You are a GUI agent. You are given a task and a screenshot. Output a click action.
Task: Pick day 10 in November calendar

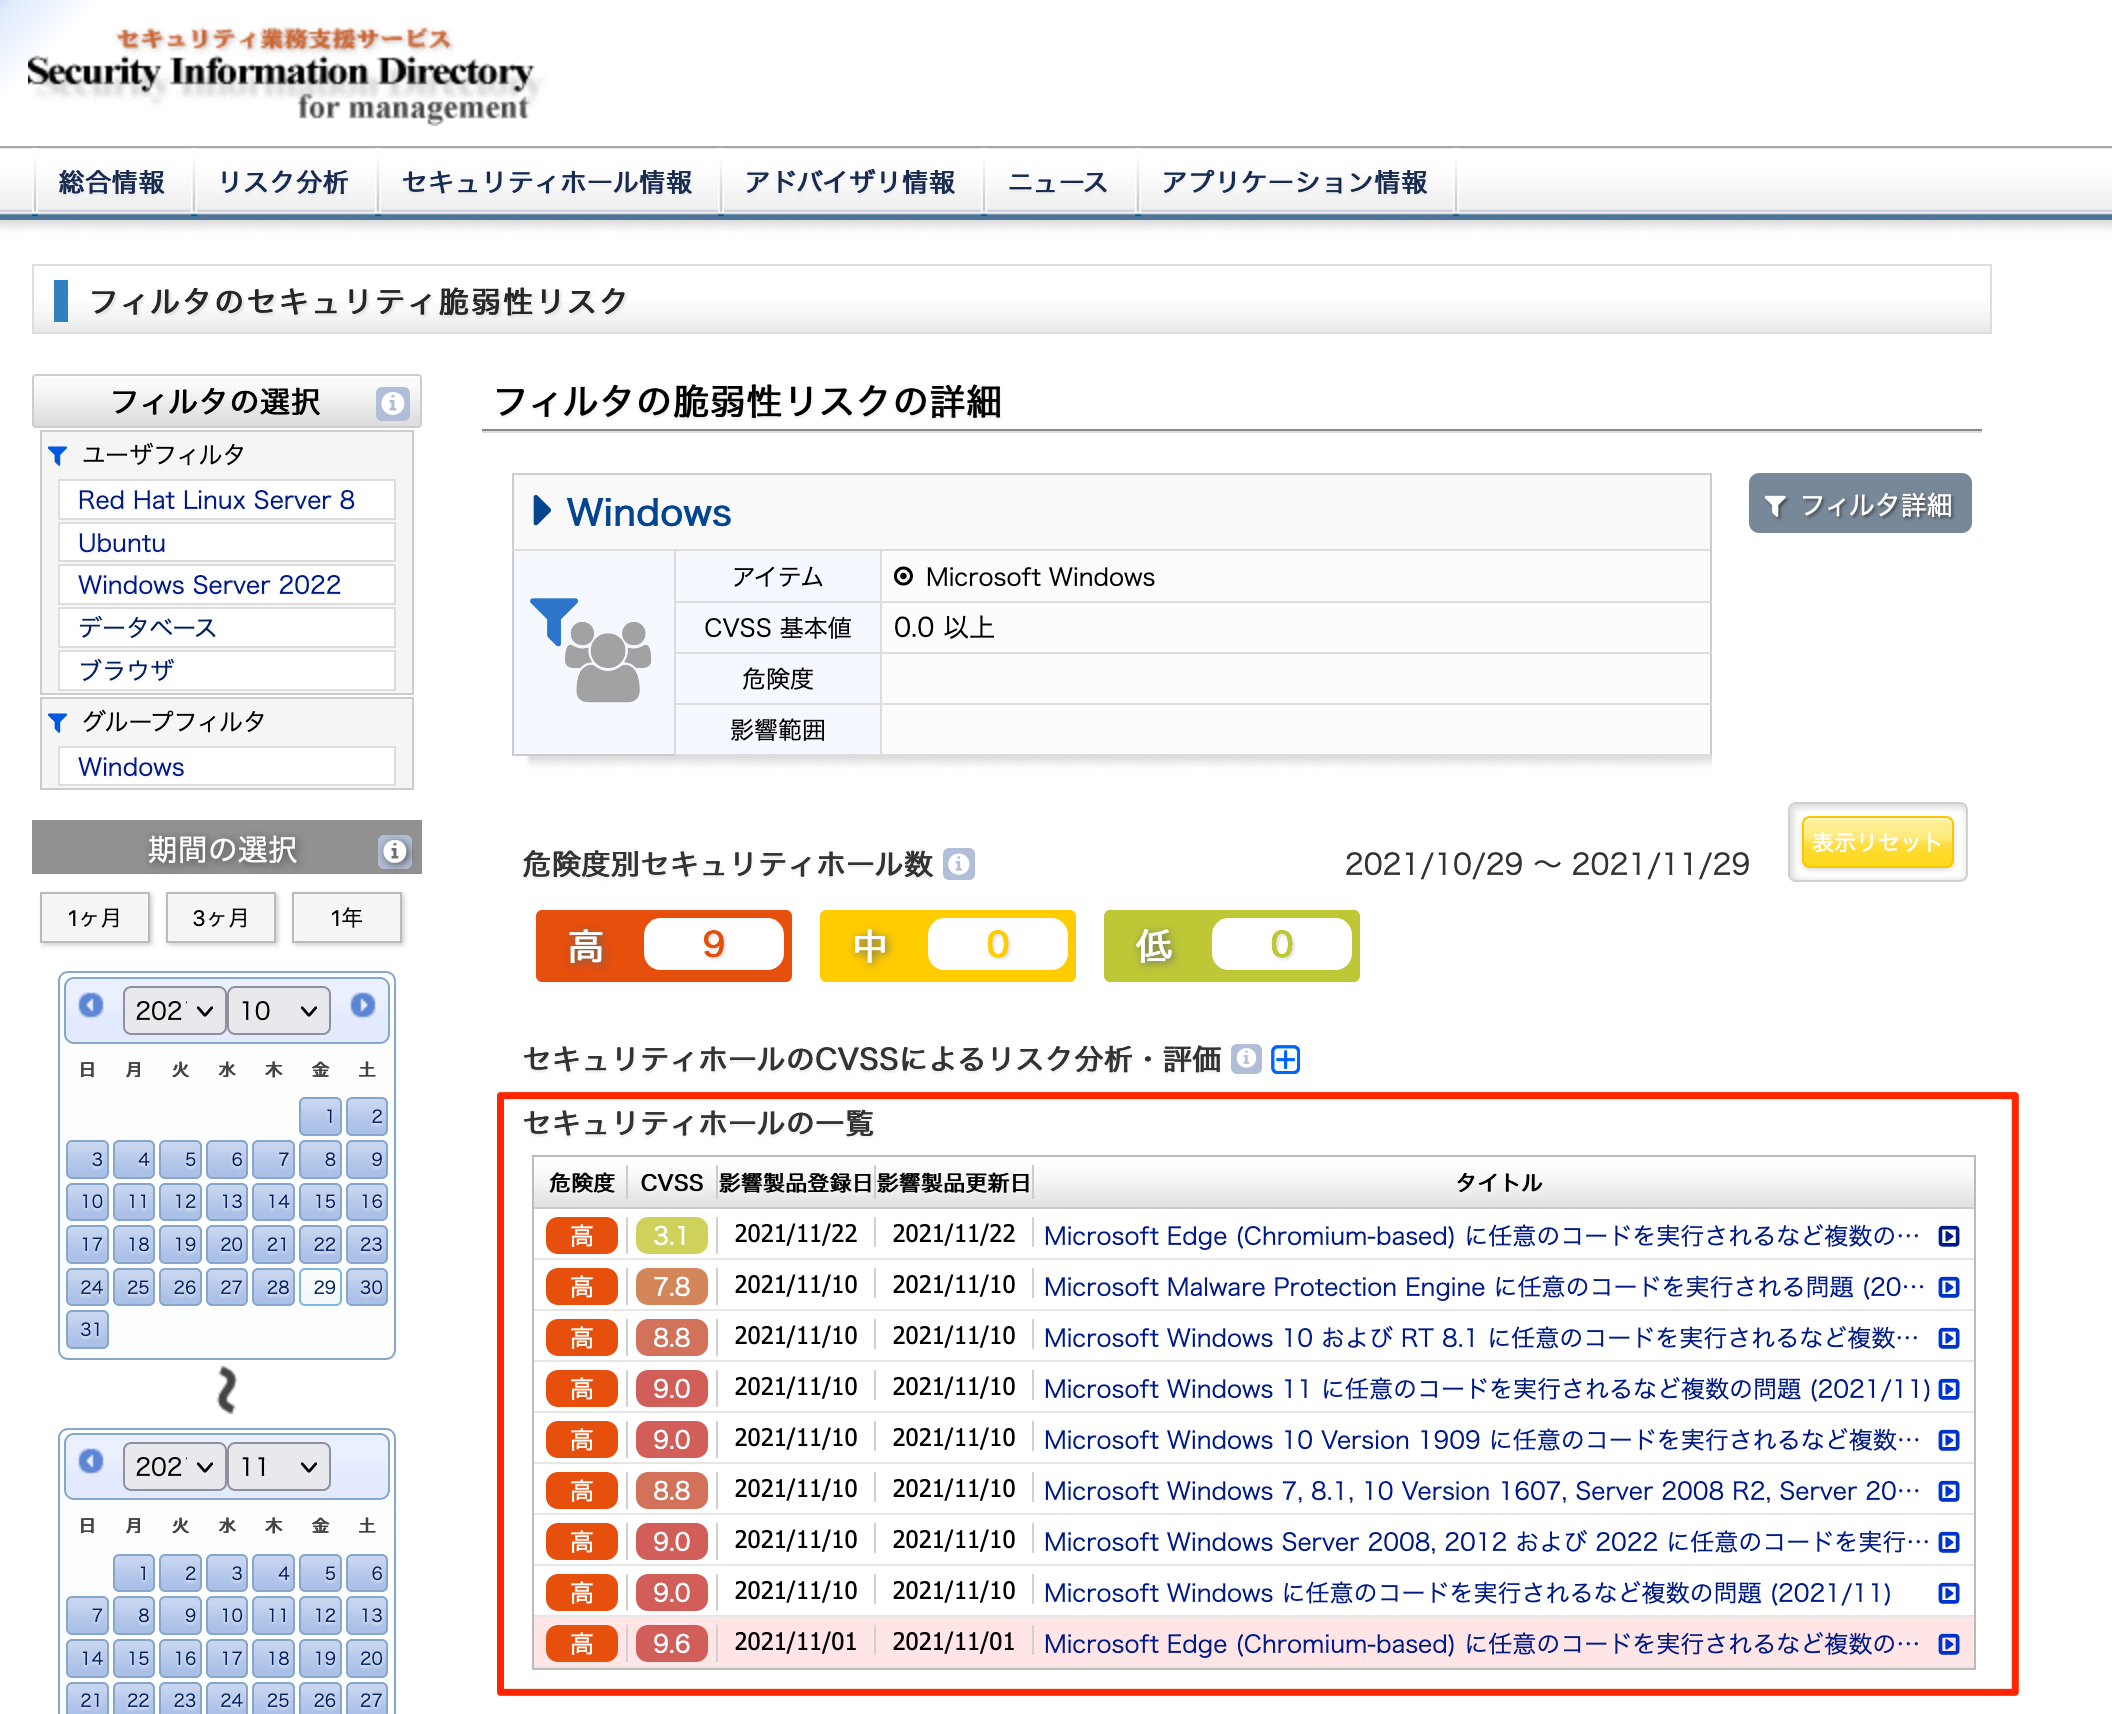click(228, 1615)
